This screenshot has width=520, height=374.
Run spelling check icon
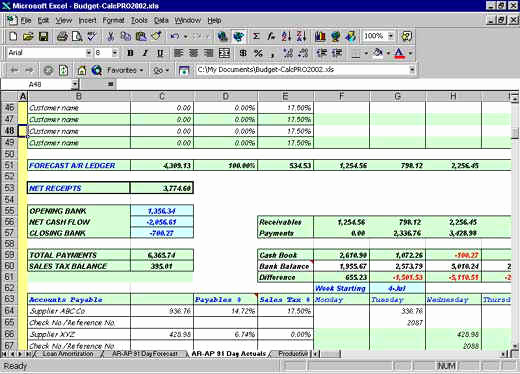pyautogui.click(x=92, y=36)
